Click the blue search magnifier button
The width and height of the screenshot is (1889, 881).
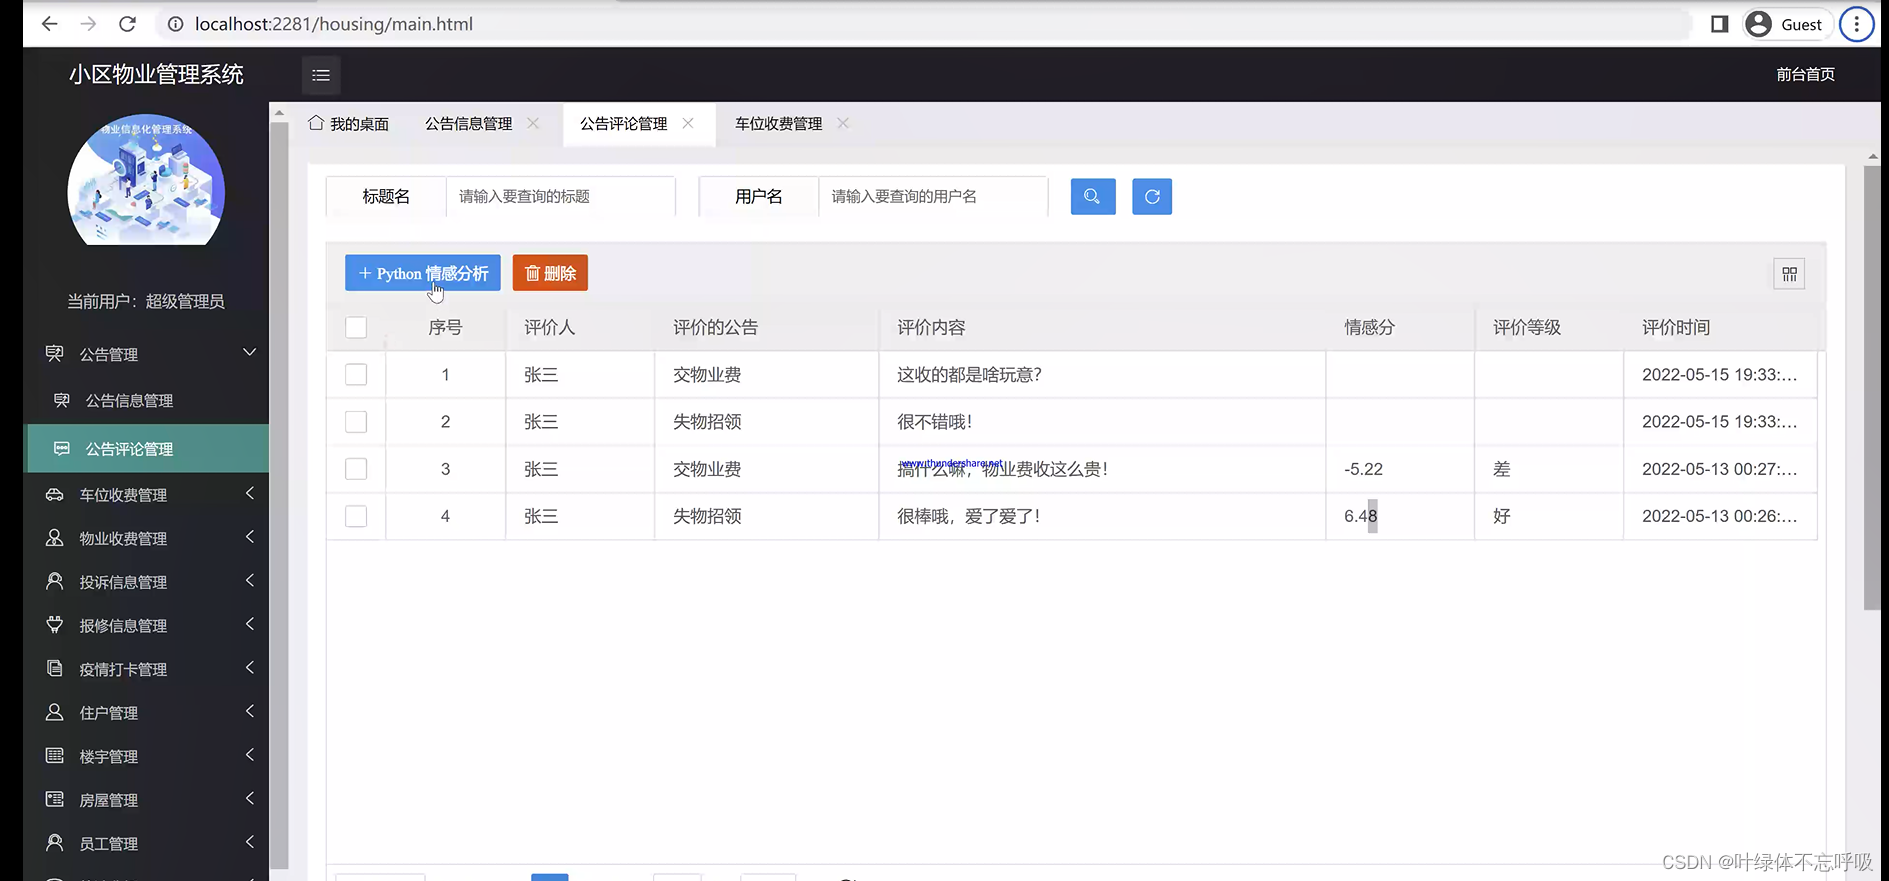click(1093, 196)
